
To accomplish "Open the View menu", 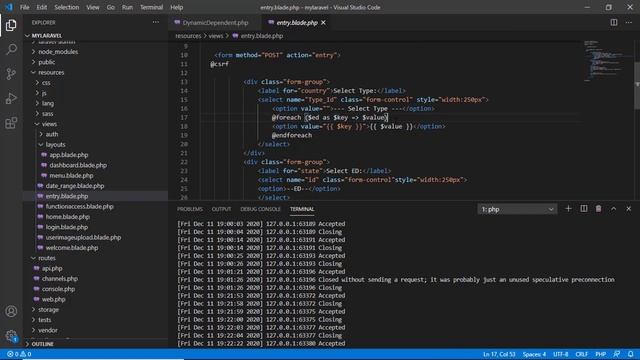I will 93,7.
